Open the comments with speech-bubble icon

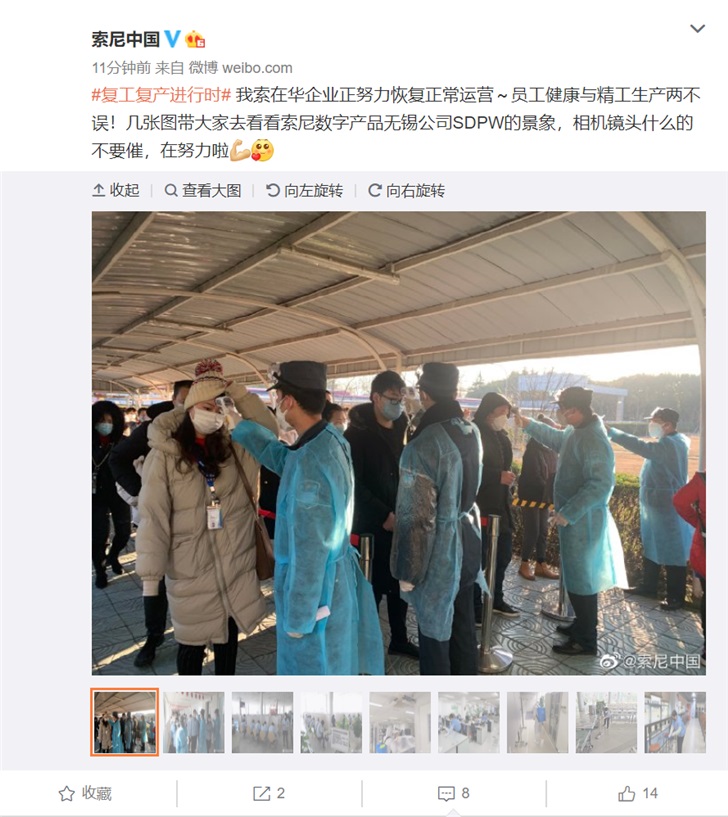coord(454,794)
